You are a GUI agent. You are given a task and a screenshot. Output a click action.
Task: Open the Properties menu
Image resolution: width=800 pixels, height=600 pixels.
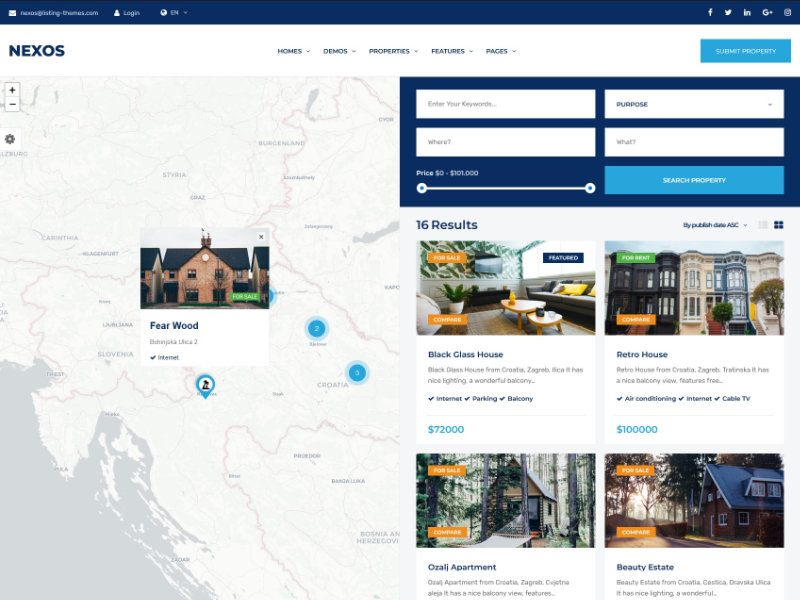tap(393, 51)
